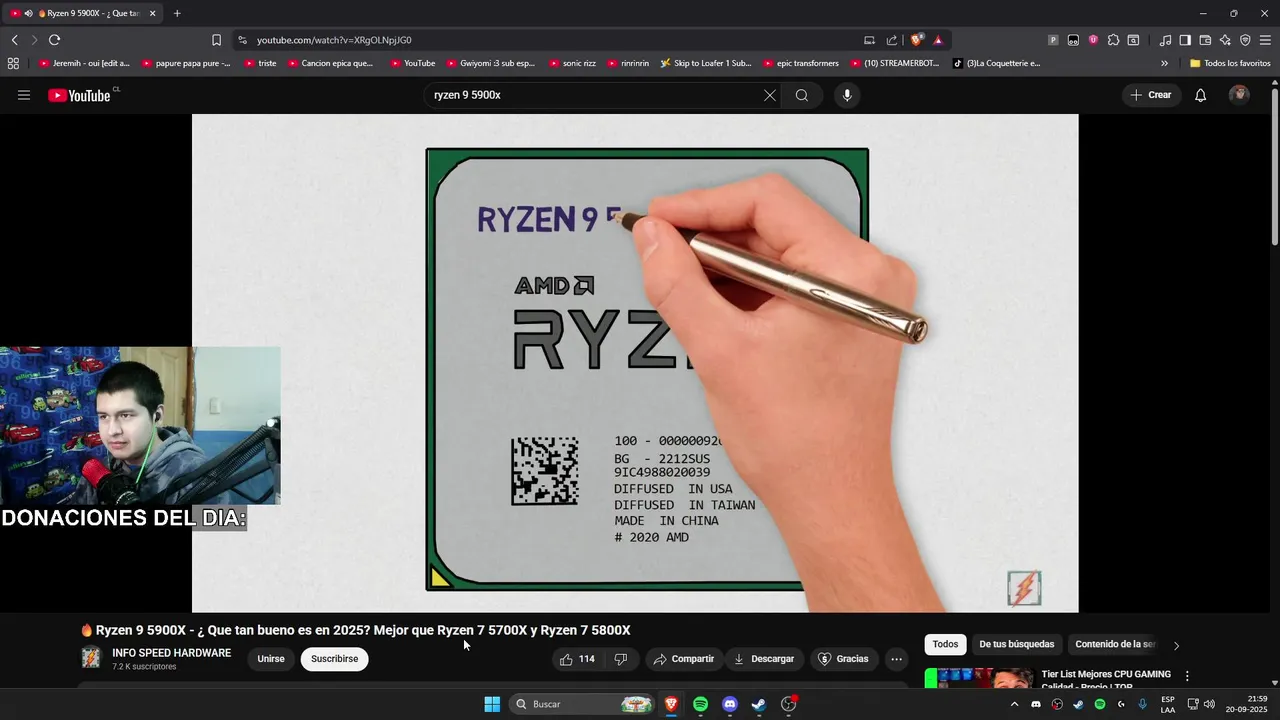The height and width of the screenshot is (720, 1280).
Task: Select the Todos filter chip
Action: point(945,644)
